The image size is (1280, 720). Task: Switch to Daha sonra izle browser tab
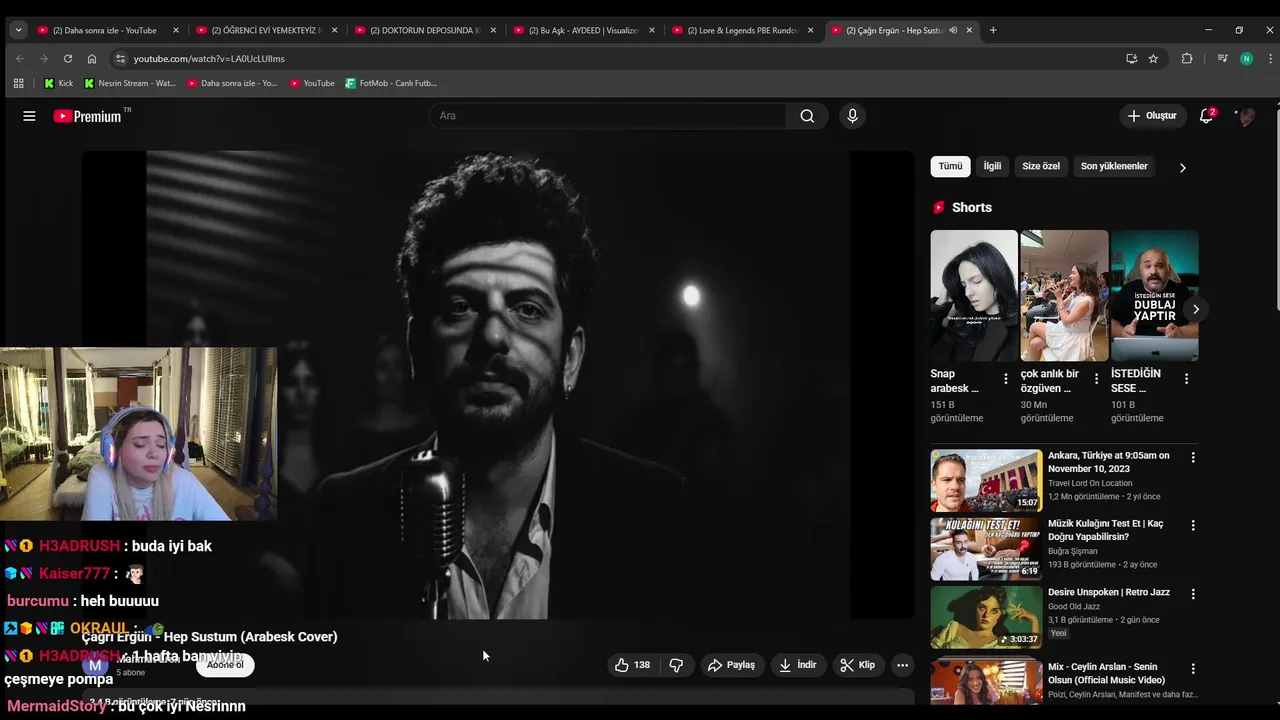109,30
